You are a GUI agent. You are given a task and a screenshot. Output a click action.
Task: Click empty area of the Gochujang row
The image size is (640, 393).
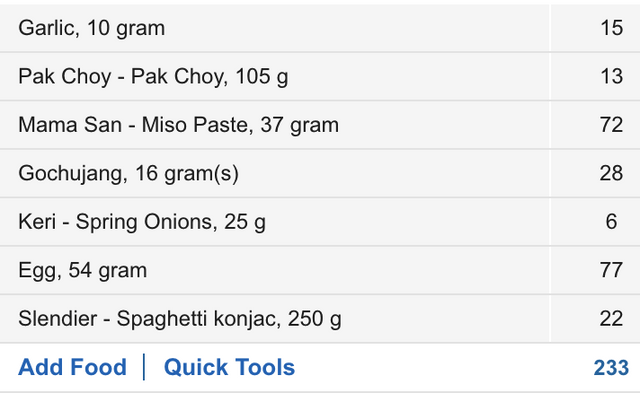coord(392,173)
